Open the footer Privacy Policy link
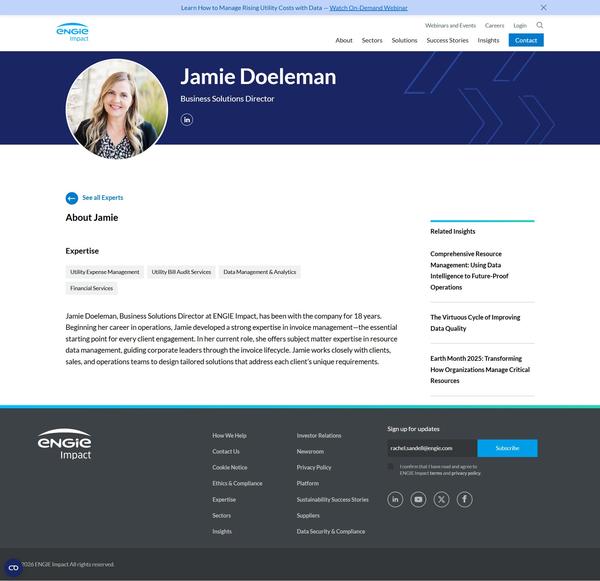This screenshot has width=600, height=581. (x=314, y=468)
